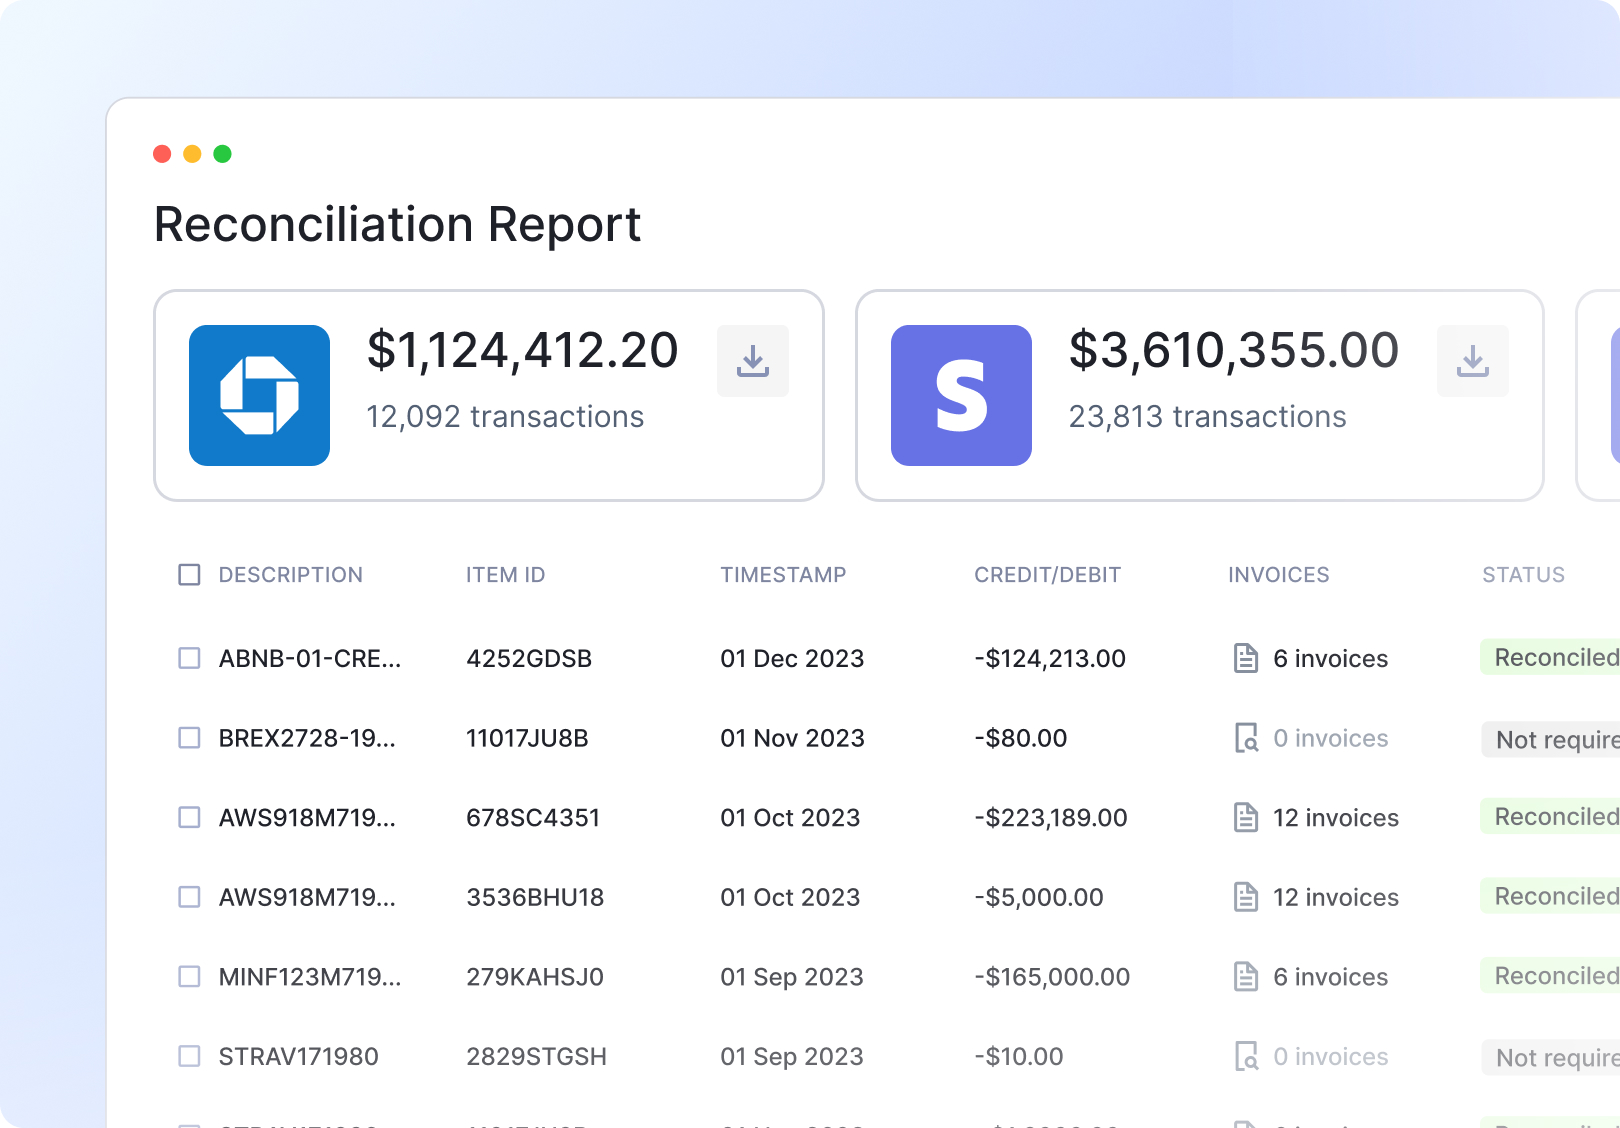Screen dimensions: 1620x1128
Task: Click the Reconciled status badge on AWS918M719
Action: pos(1553,817)
